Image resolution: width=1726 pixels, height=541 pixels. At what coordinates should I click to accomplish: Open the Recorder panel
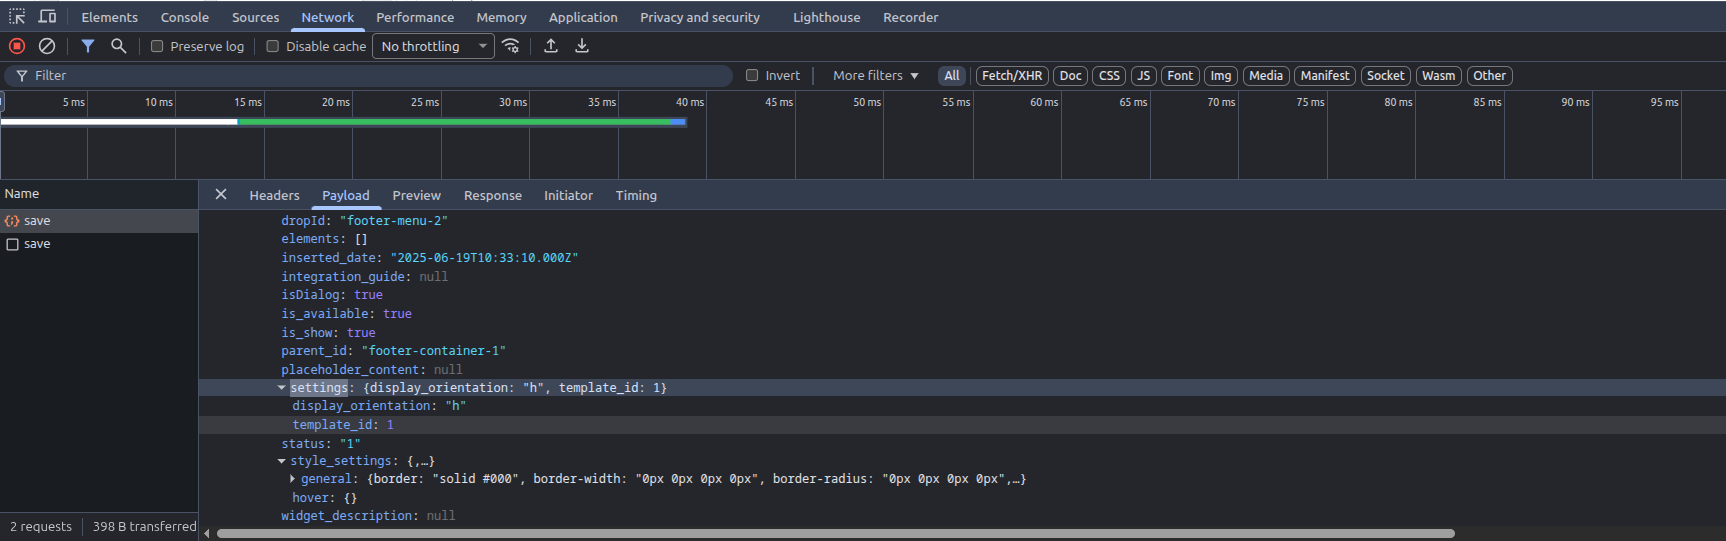[911, 17]
